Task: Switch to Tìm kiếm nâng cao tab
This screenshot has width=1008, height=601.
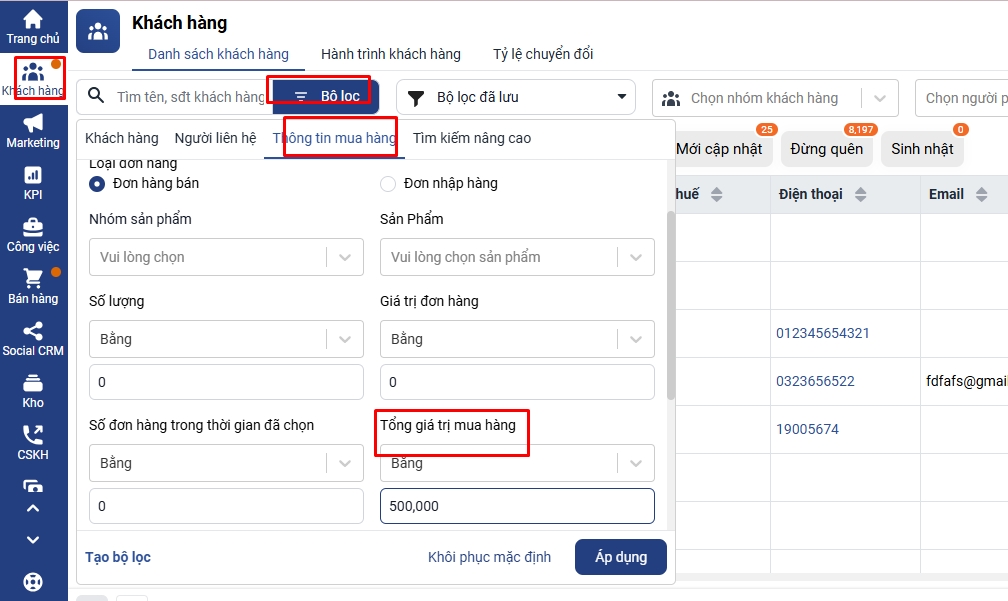Action: click(472, 138)
